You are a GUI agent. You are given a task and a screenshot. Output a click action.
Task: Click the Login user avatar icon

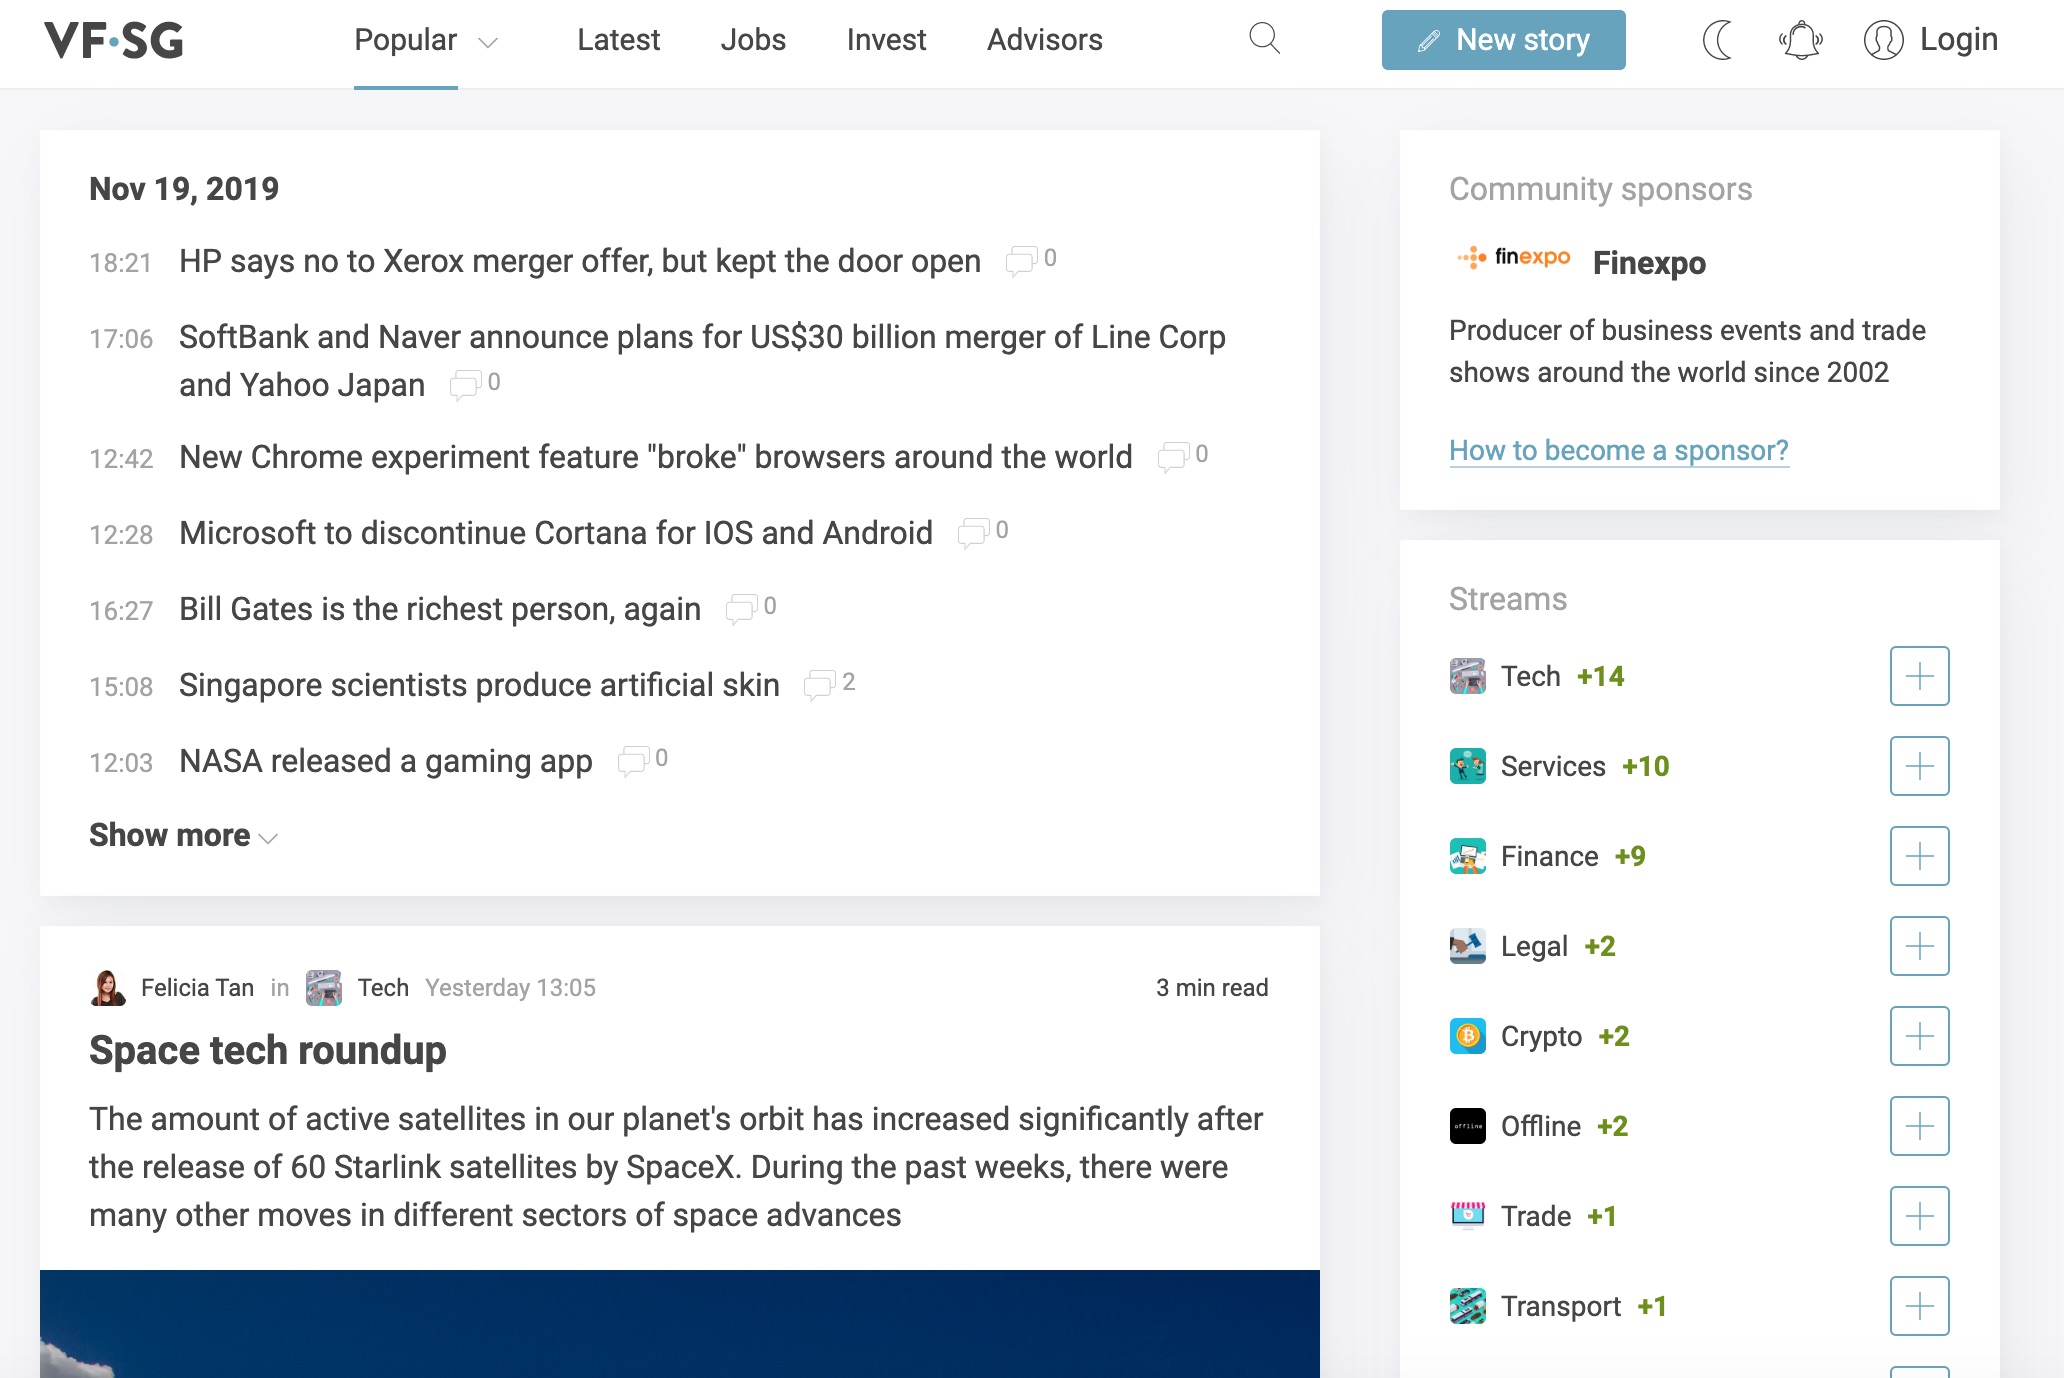1883,41
